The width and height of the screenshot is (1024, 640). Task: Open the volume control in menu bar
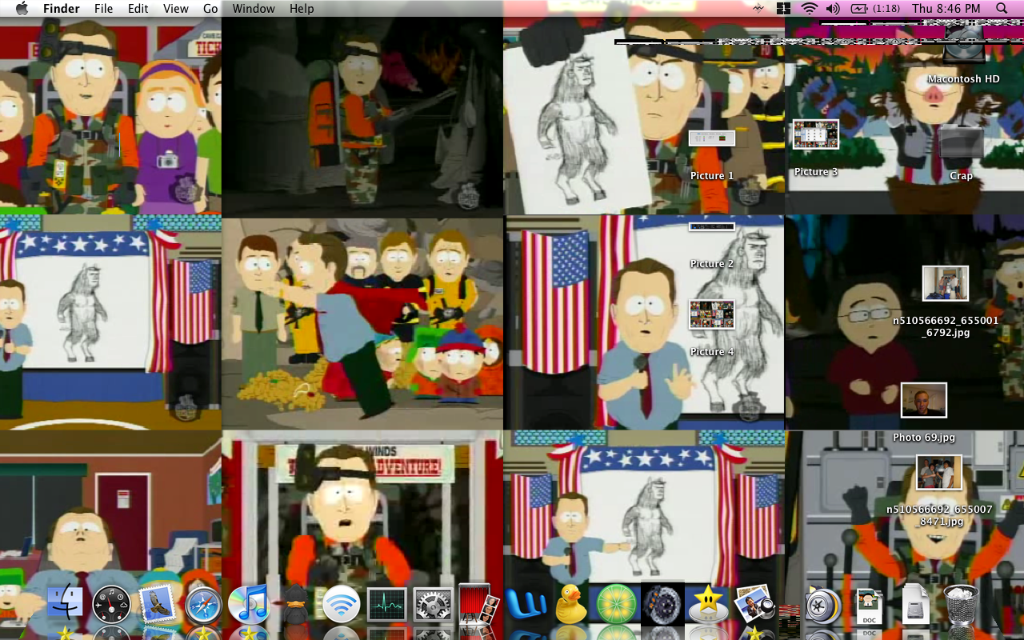point(833,8)
